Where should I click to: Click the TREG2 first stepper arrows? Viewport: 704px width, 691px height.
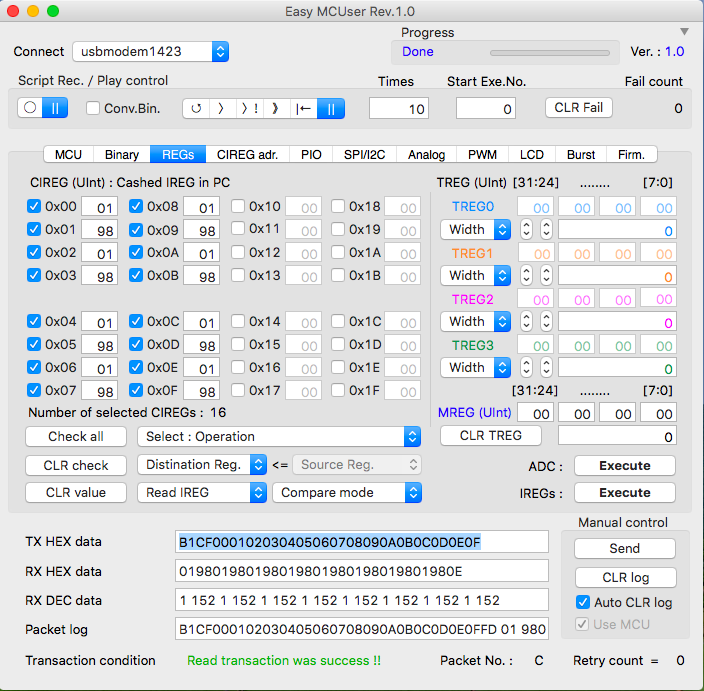(x=526, y=321)
